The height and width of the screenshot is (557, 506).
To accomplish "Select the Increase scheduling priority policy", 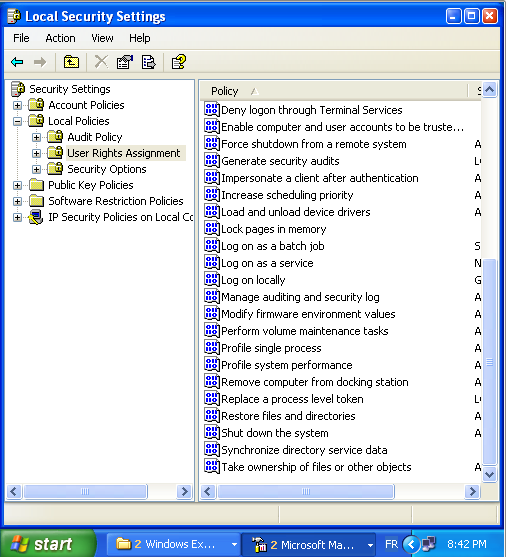I will point(287,195).
